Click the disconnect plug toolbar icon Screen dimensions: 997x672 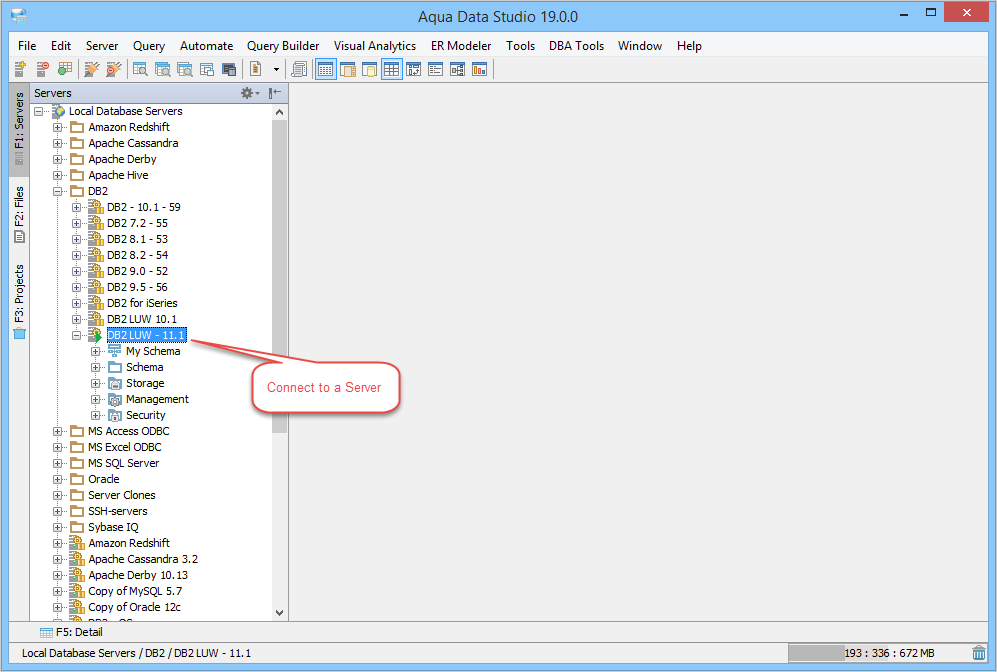coord(114,69)
